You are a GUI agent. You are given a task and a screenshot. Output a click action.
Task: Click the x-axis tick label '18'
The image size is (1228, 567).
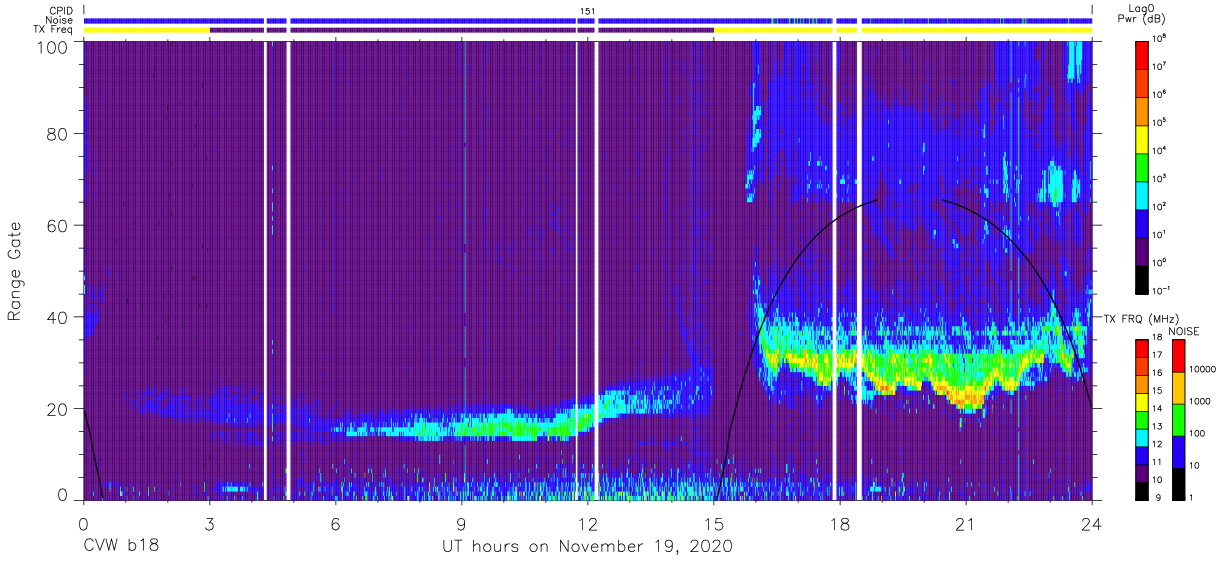pyautogui.click(x=840, y=524)
